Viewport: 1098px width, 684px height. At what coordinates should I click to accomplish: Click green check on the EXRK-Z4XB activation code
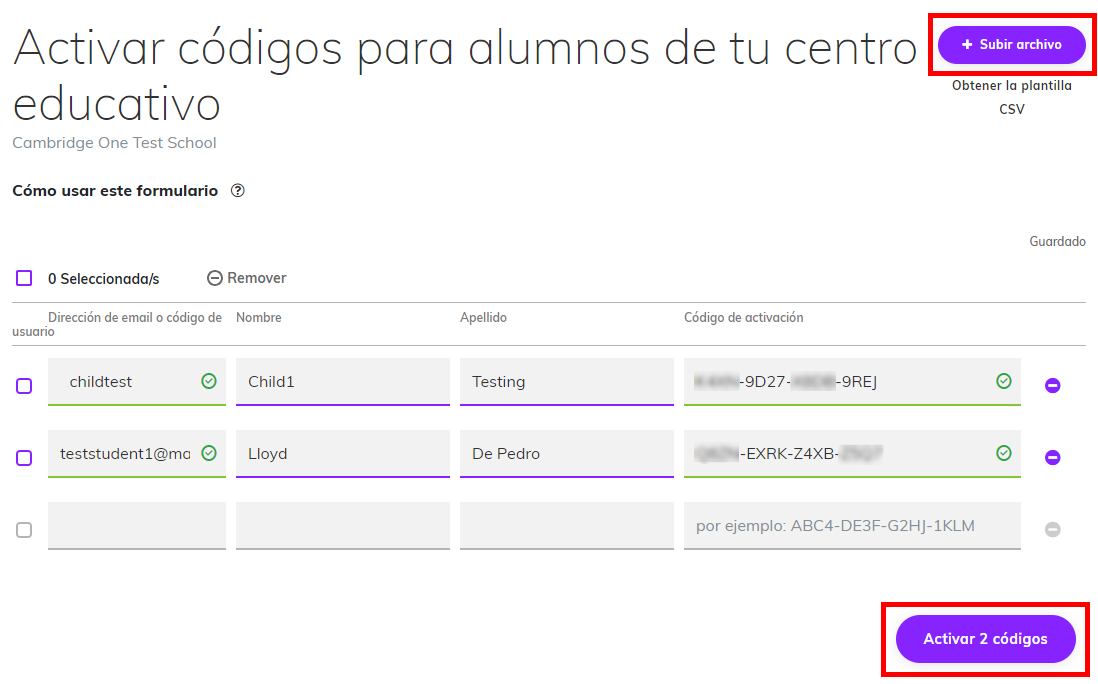1003,453
